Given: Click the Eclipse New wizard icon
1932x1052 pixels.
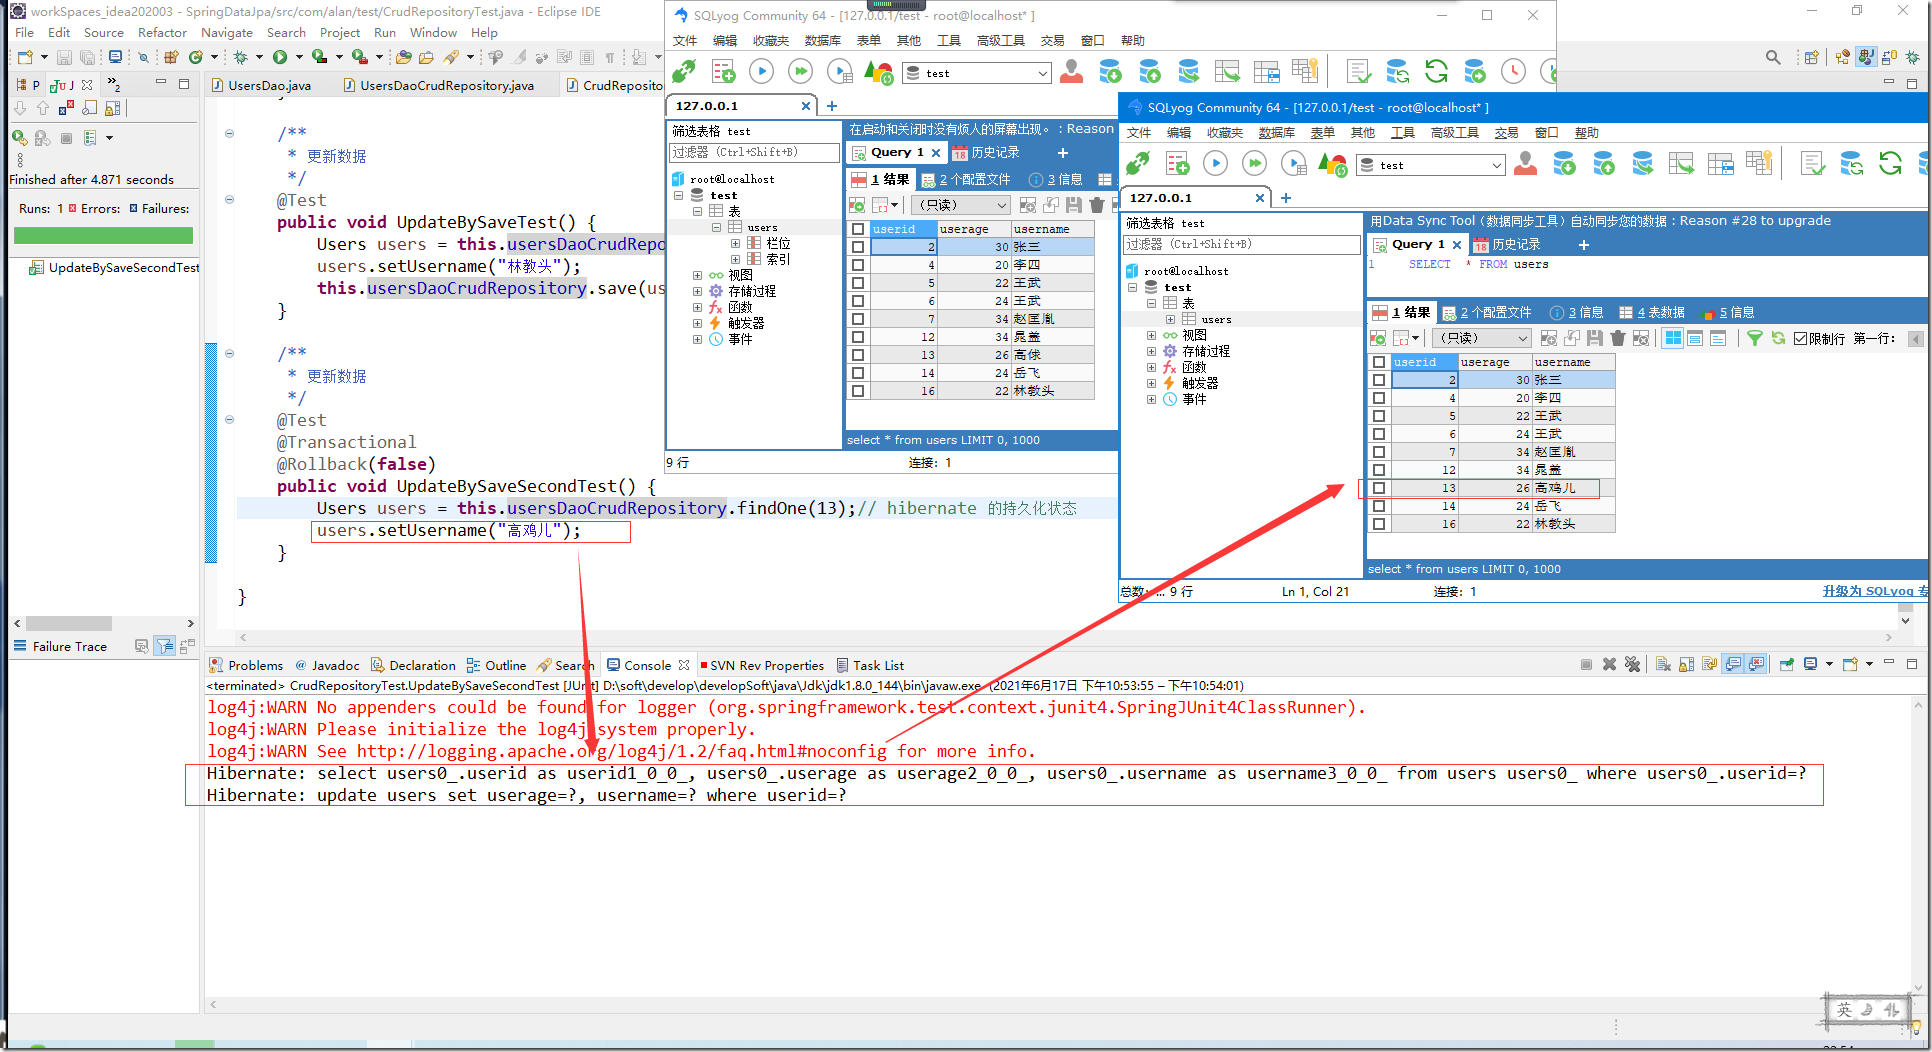Looking at the screenshot, I should coord(25,57).
